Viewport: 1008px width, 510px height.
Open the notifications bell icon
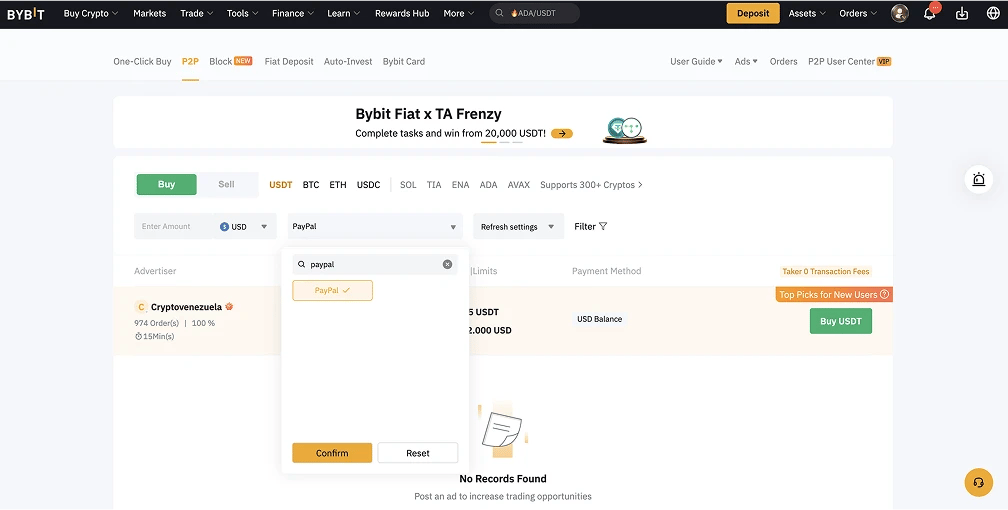tap(930, 13)
